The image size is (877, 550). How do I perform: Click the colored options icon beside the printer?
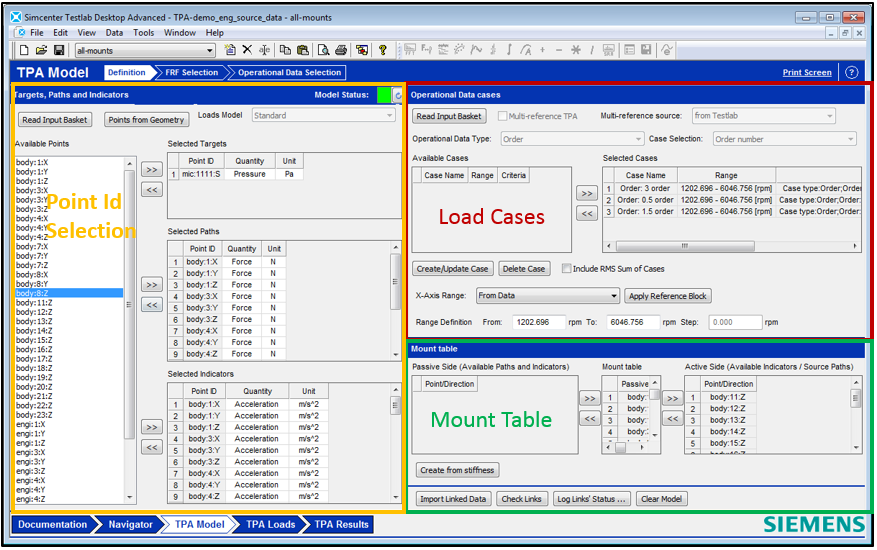tap(362, 50)
